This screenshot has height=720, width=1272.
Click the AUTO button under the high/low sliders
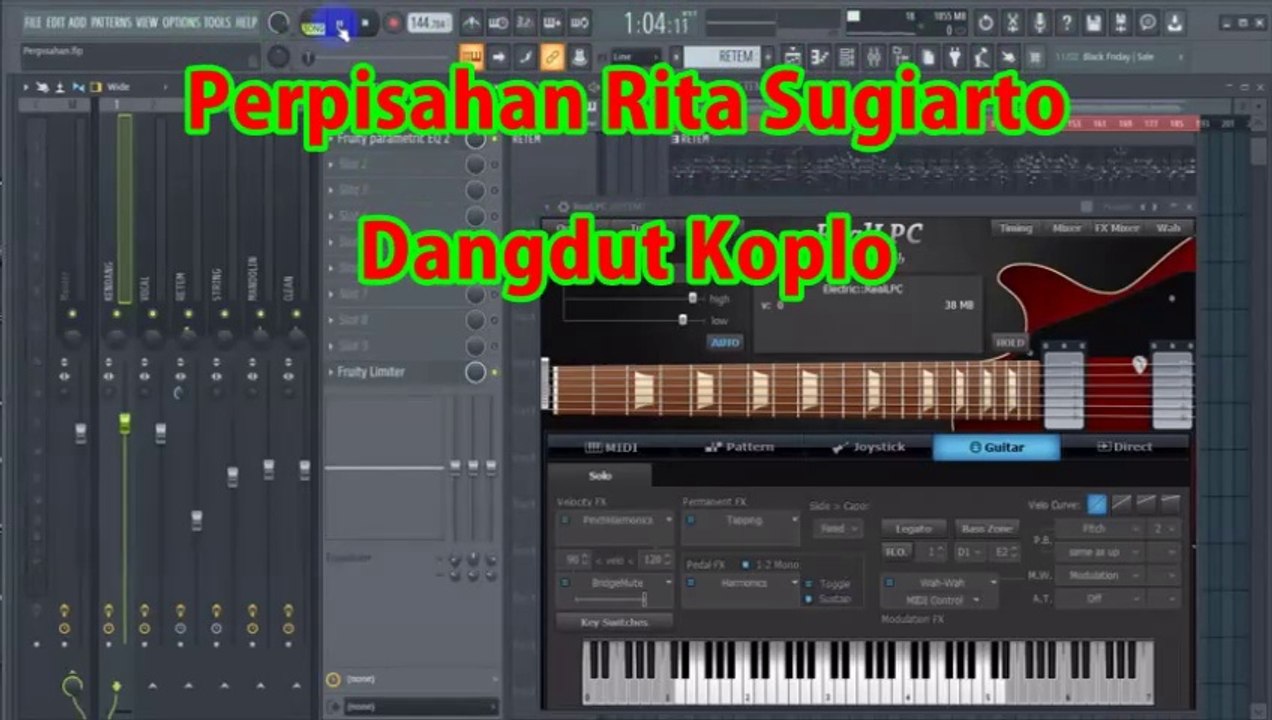tap(725, 343)
